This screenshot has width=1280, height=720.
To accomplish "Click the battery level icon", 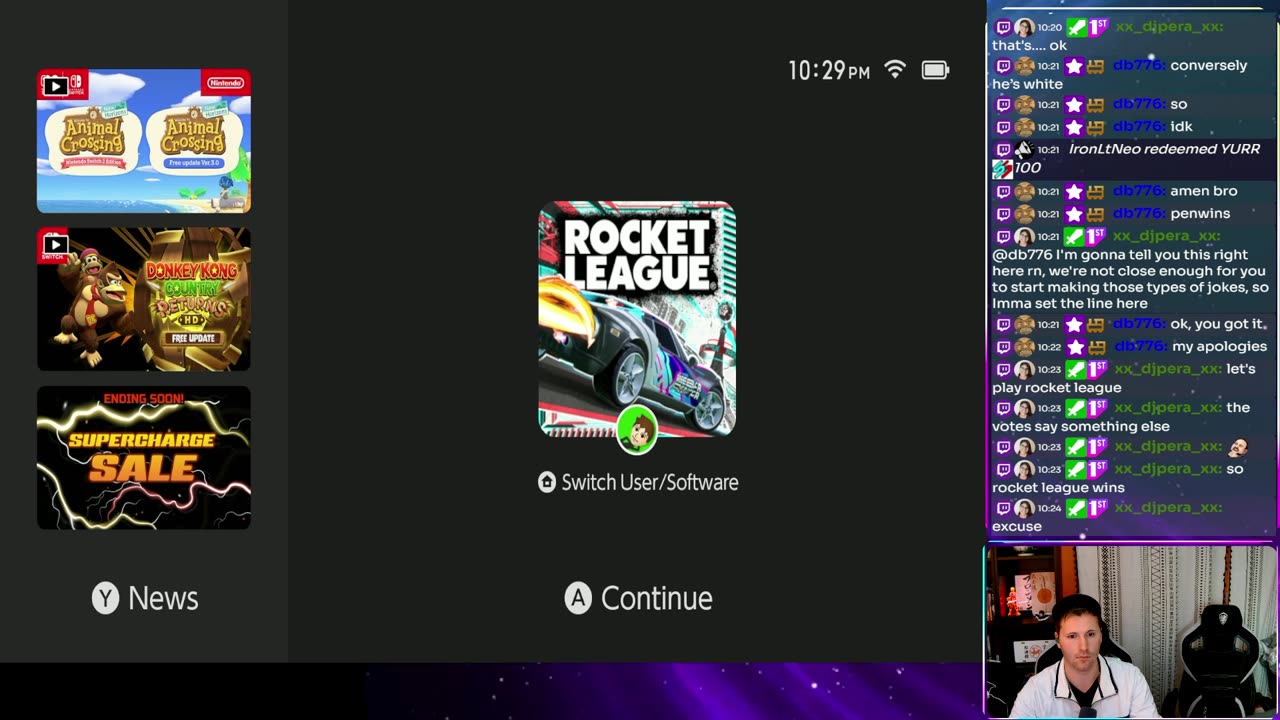I will (935, 70).
